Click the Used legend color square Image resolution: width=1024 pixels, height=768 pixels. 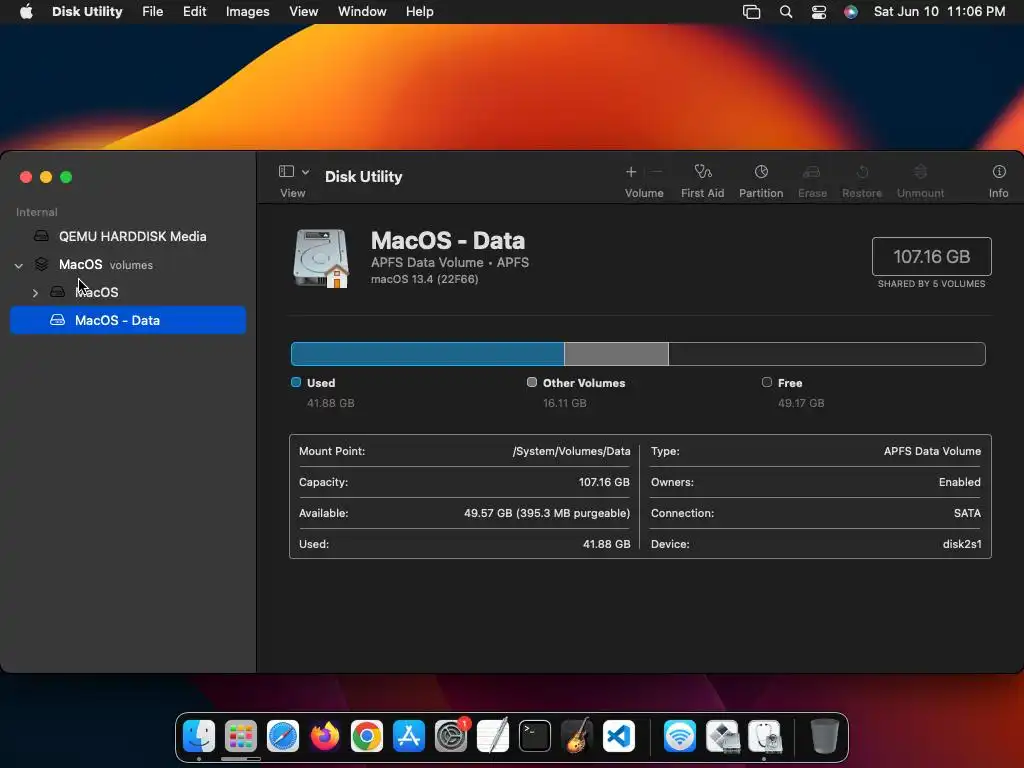[x=296, y=382]
